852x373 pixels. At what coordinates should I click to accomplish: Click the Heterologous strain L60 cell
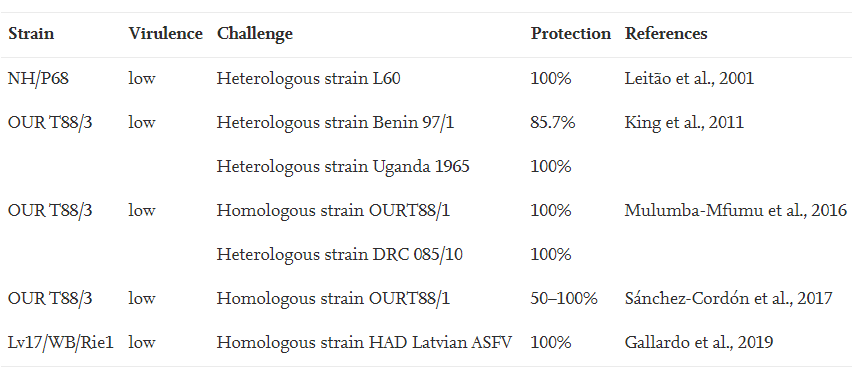[309, 79]
